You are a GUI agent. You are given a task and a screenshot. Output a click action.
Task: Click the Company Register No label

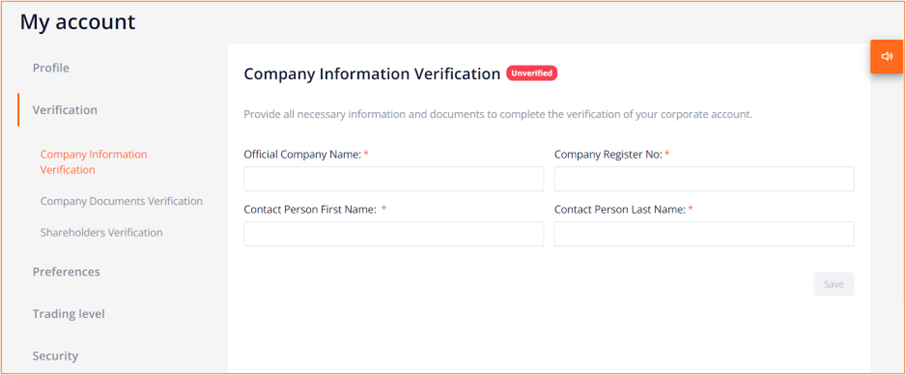[x=608, y=154]
